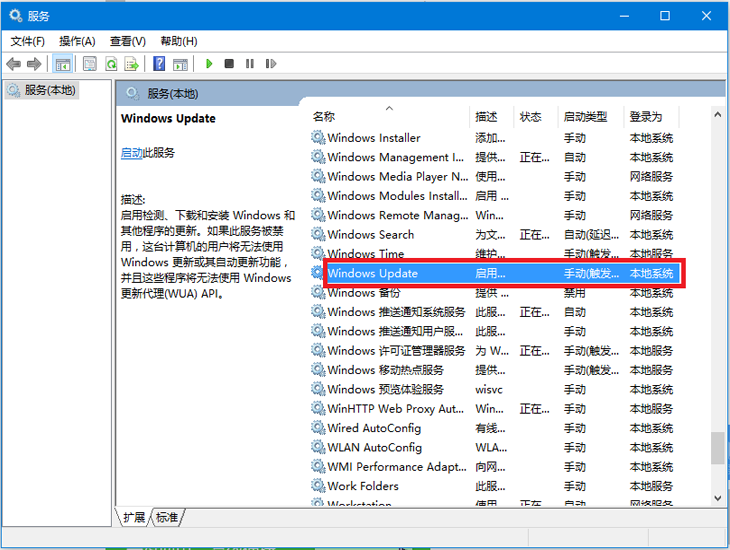Click the vertical scrollbar thumb
Viewport: 730px width, 550px height.
point(717,448)
